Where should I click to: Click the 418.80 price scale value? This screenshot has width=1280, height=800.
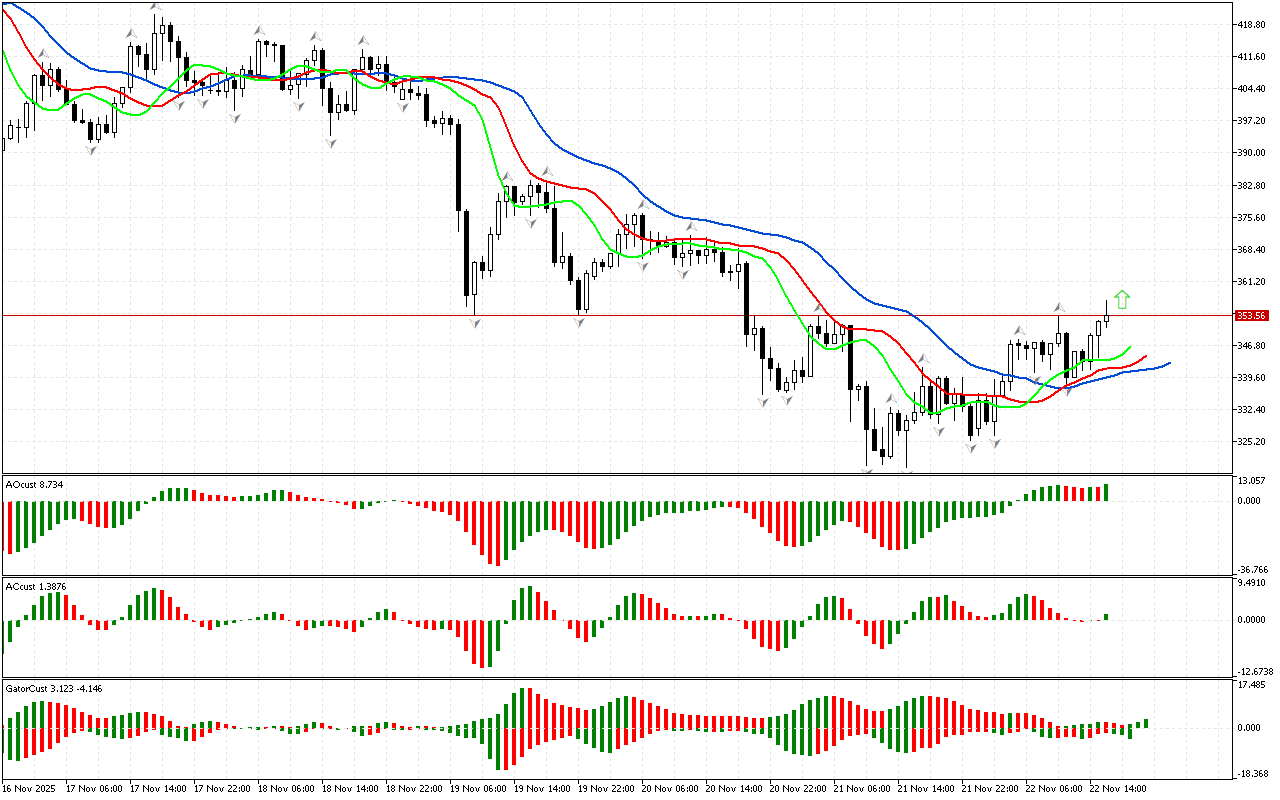pos(1254,25)
